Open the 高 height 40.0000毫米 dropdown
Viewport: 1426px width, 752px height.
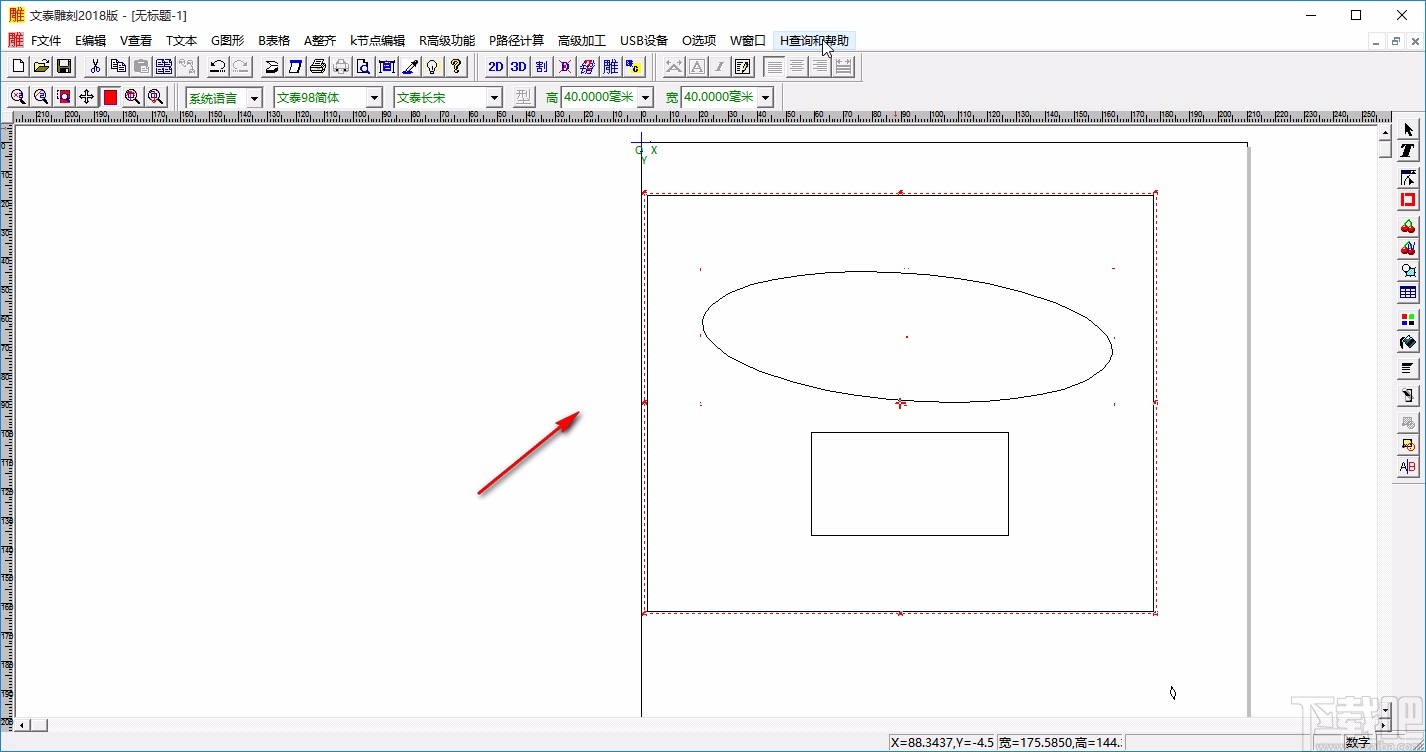pos(645,97)
